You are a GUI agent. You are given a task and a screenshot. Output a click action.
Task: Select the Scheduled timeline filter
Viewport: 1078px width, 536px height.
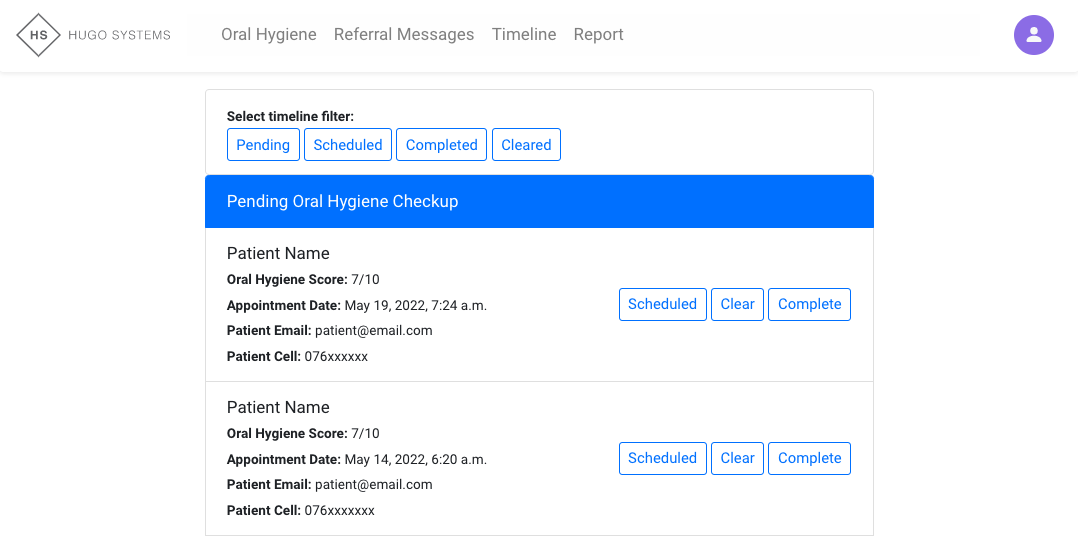pos(348,145)
